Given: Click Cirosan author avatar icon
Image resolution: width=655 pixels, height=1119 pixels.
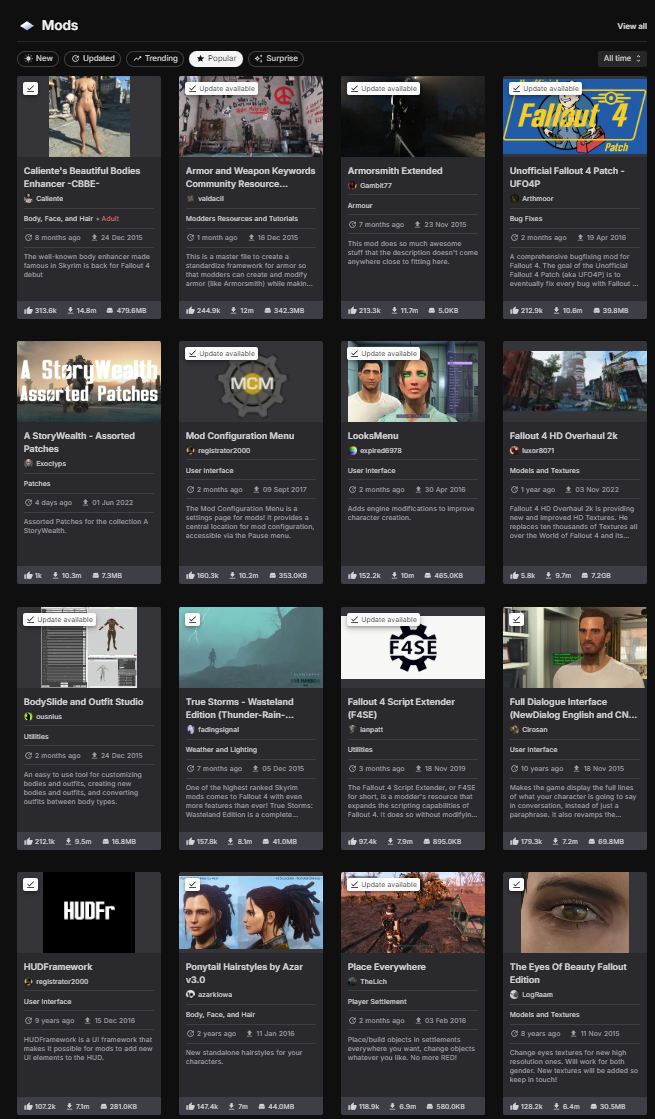Looking at the screenshot, I should pyautogui.click(x=514, y=729).
